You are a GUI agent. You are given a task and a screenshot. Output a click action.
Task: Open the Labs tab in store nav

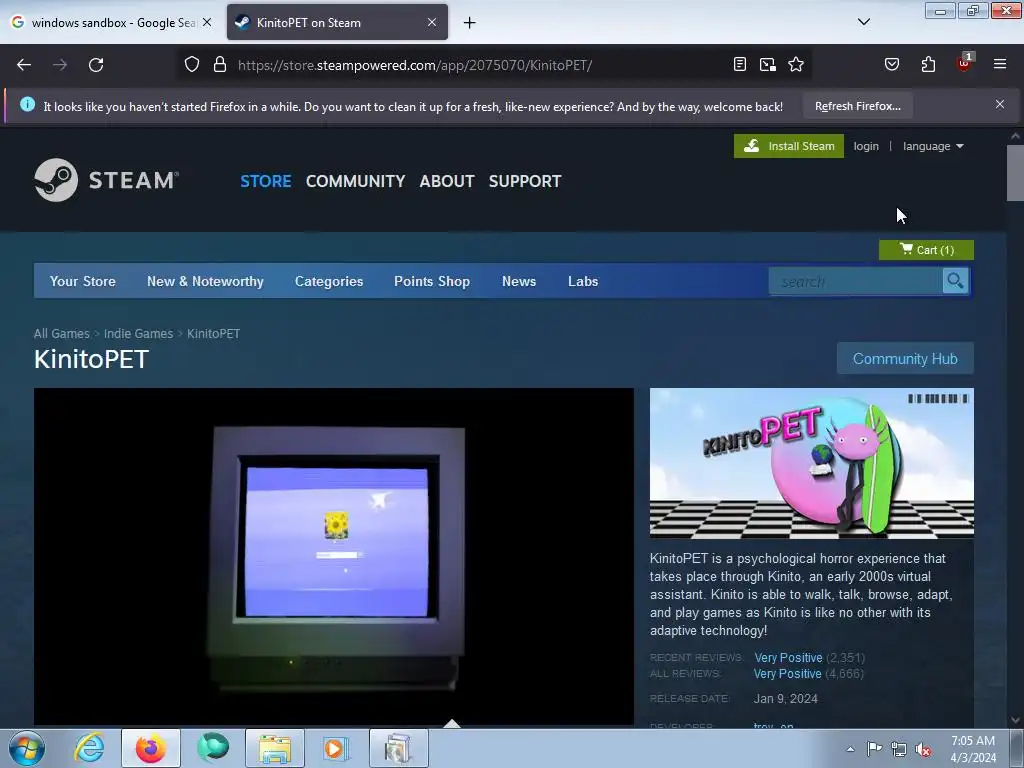point(583,281)
